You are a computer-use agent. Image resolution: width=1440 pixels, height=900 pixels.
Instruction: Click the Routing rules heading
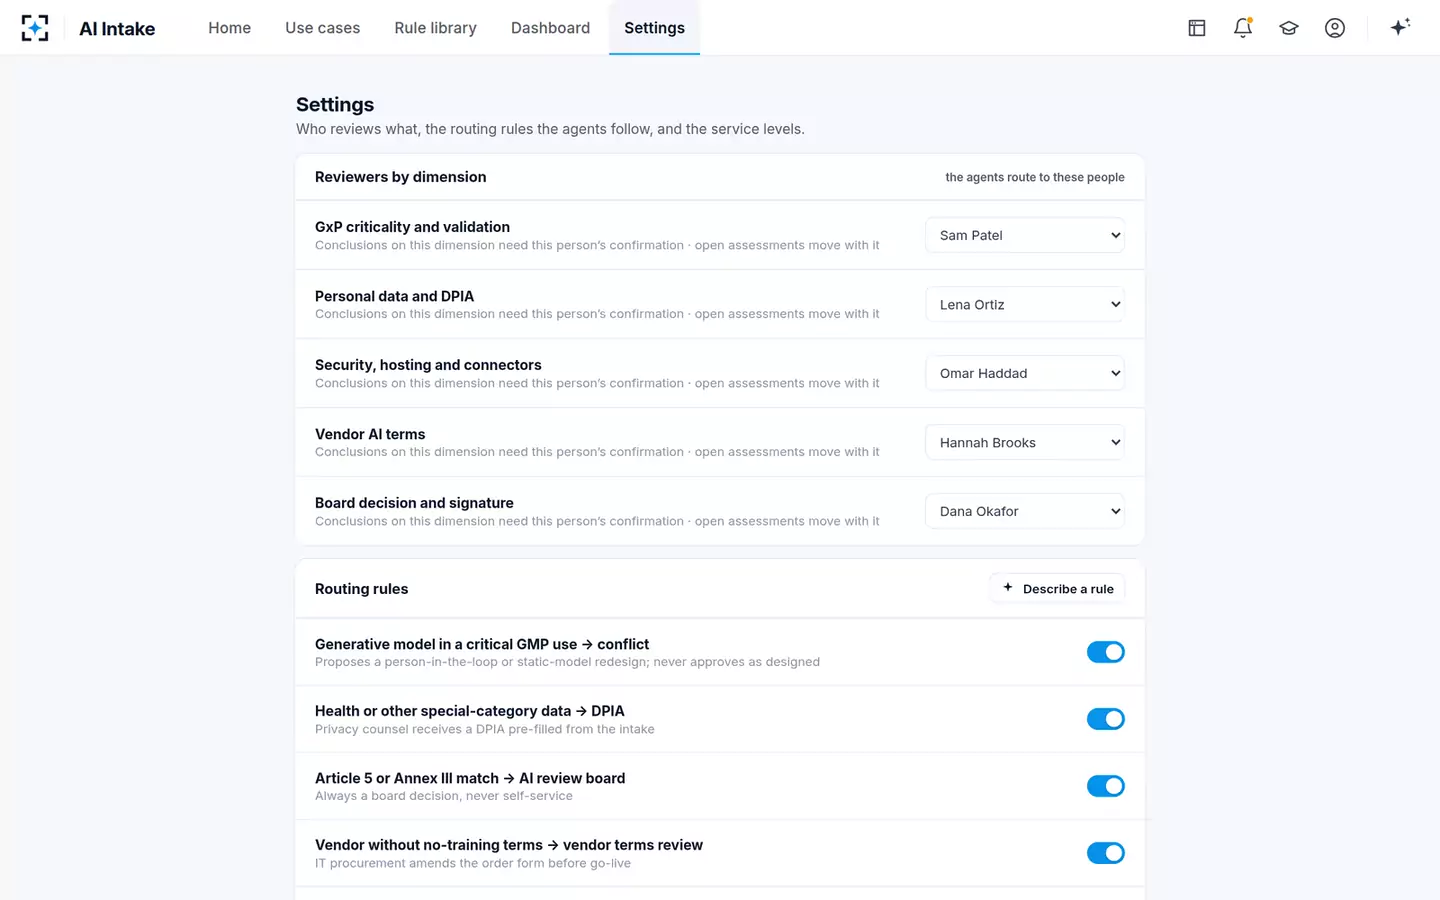[x=361, y=589]
